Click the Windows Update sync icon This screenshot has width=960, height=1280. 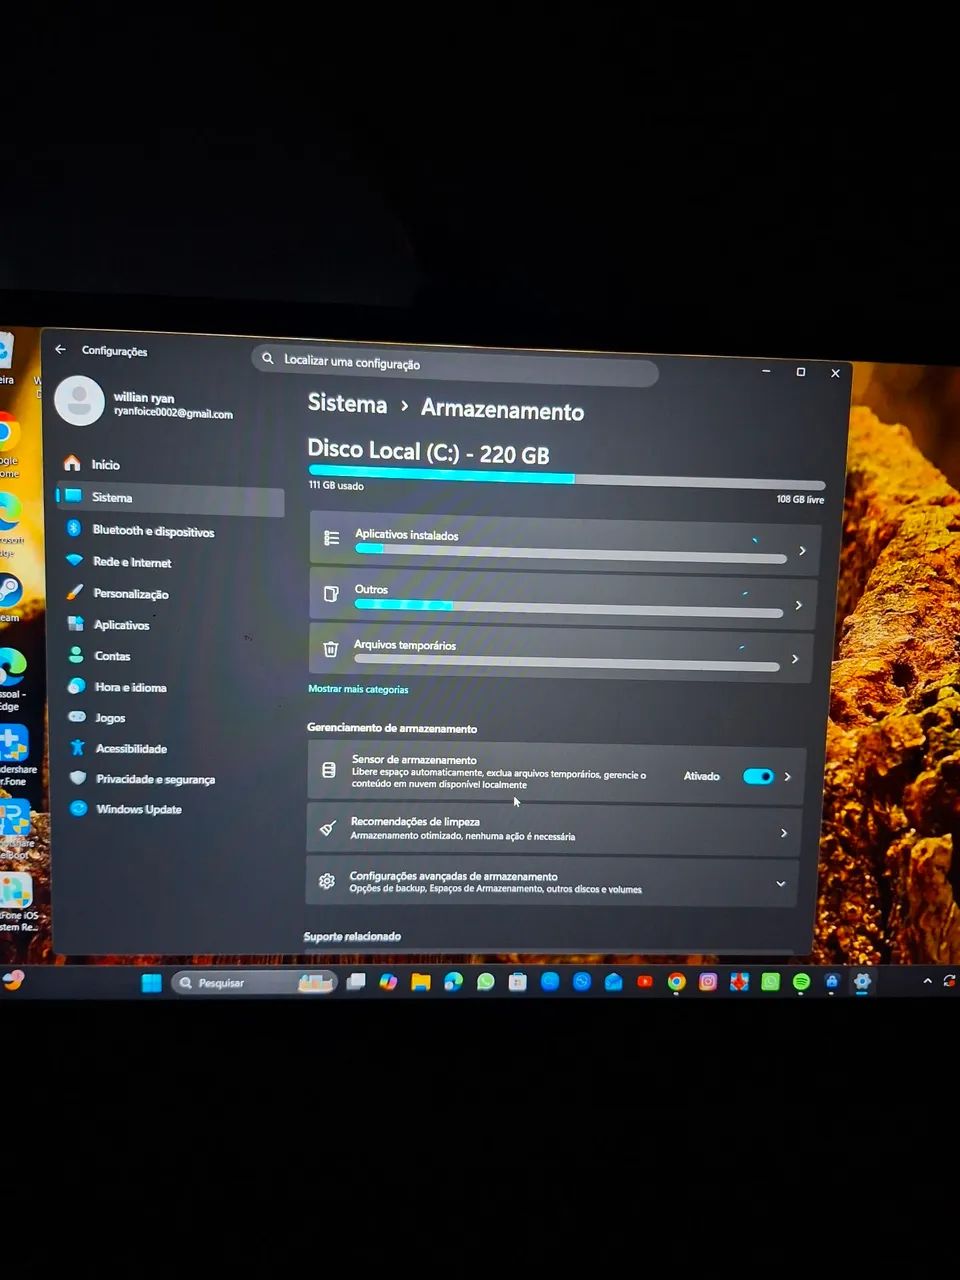[79, 808]
